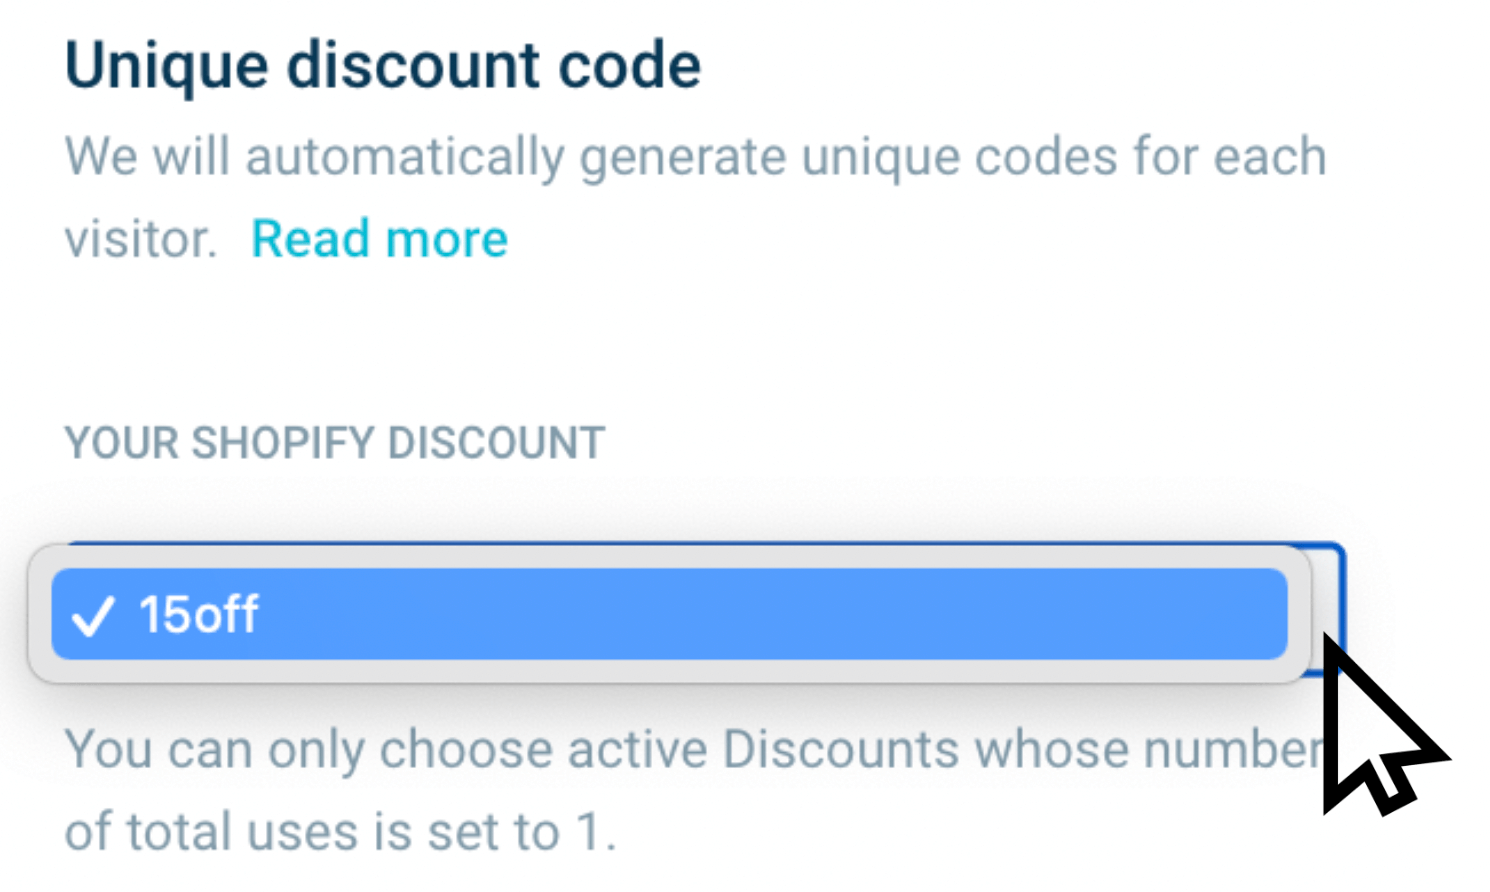
Task: Click the Unique discount code heading
Action: point(382,66)
